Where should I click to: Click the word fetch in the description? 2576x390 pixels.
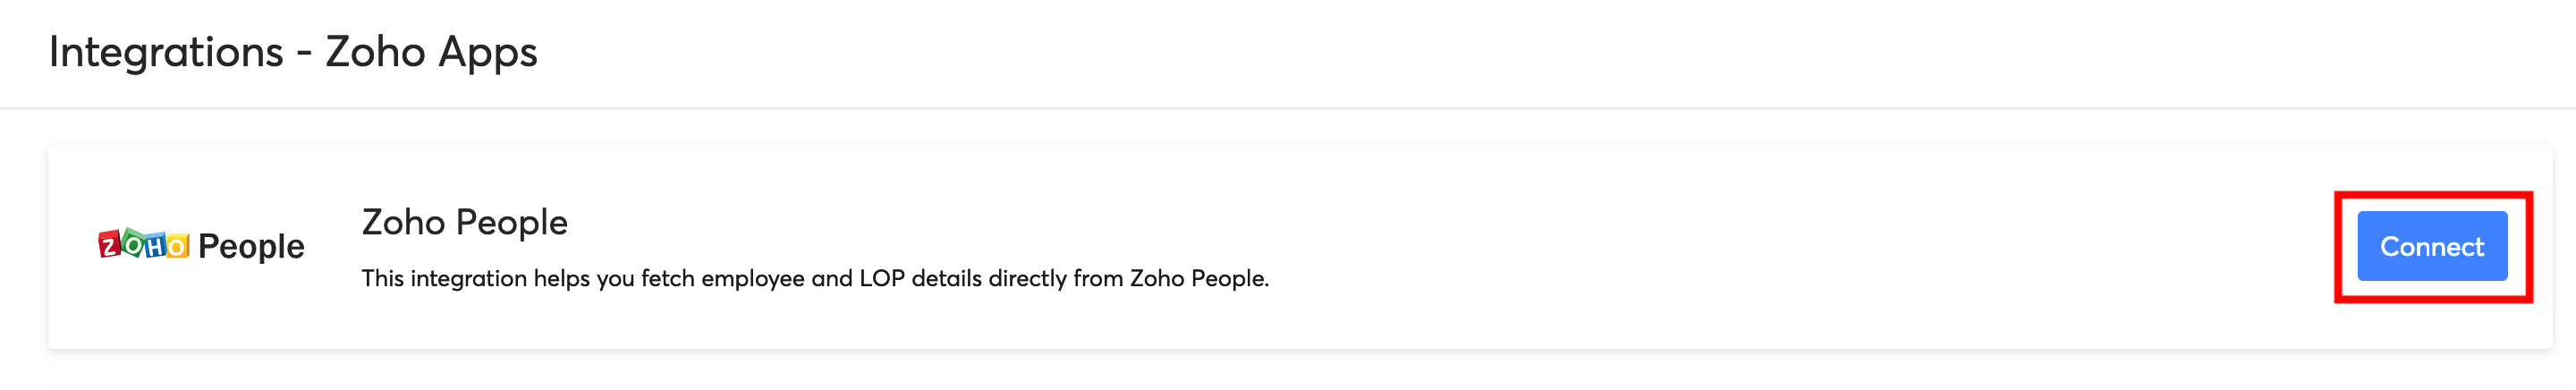(667, 278)
